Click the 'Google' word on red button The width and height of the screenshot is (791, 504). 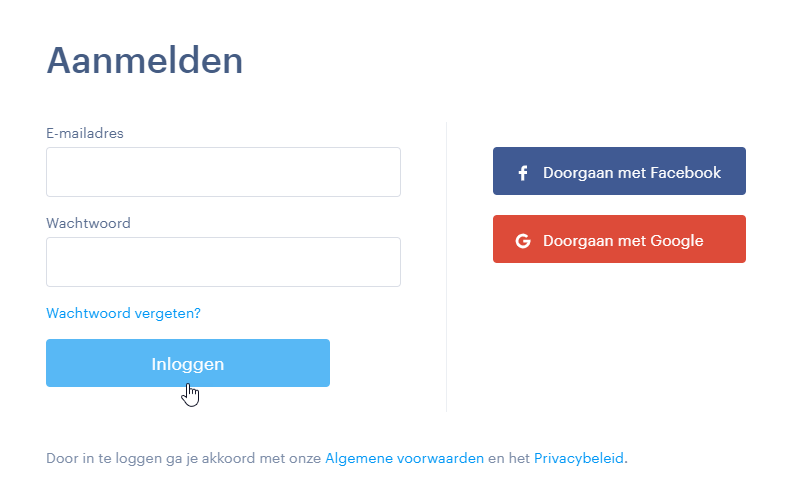tap(676, 241)
